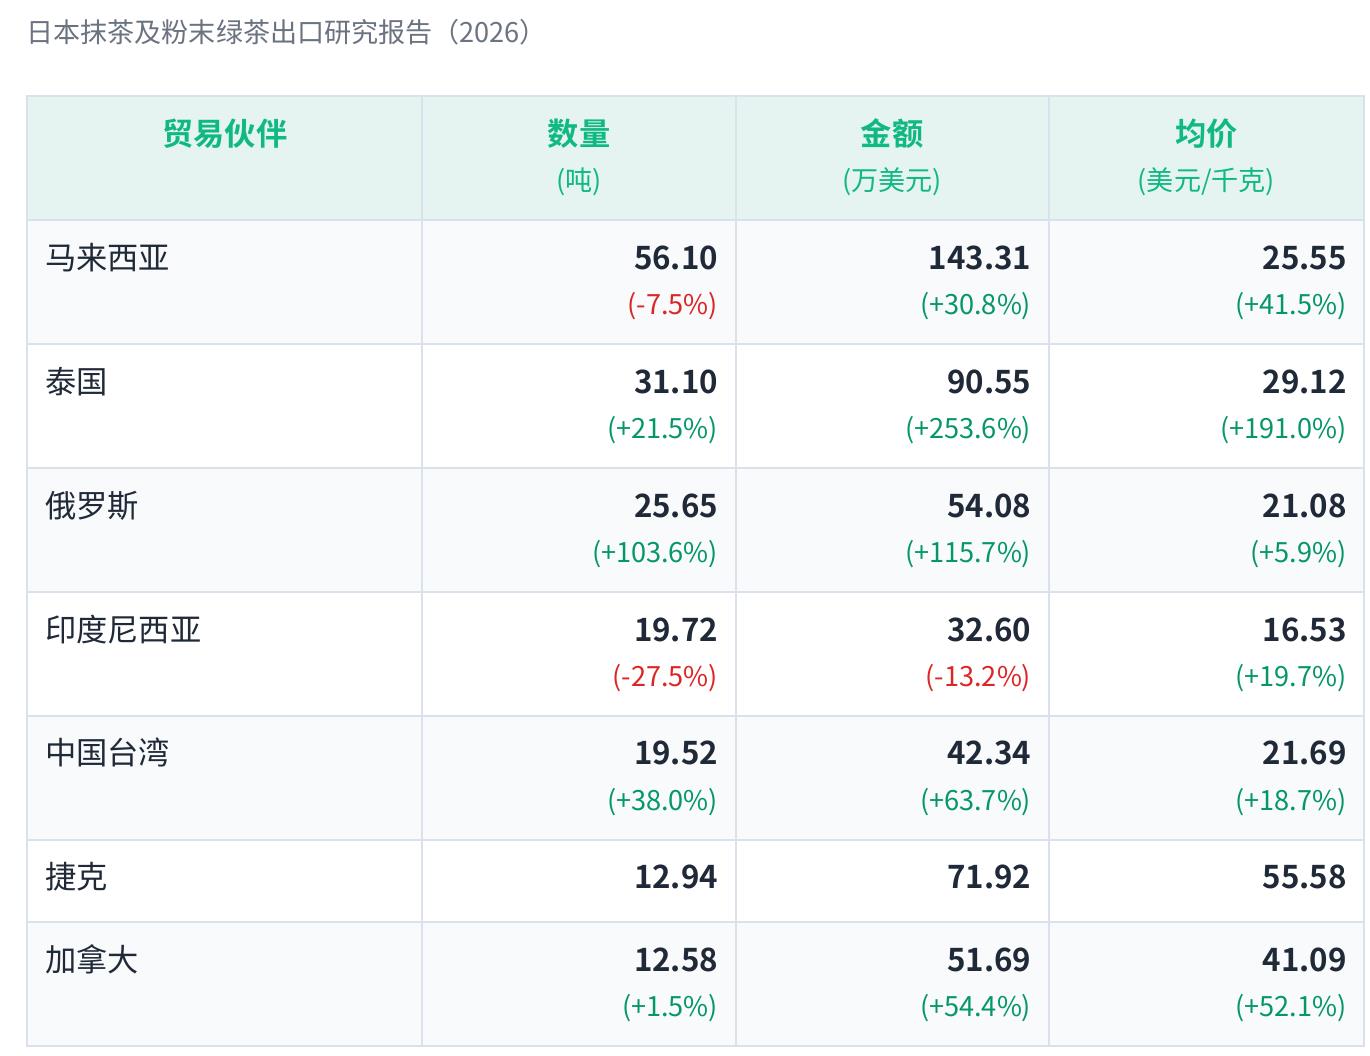
Task: Click Thailand quantity value 31.10
Action: pos(676,382)
